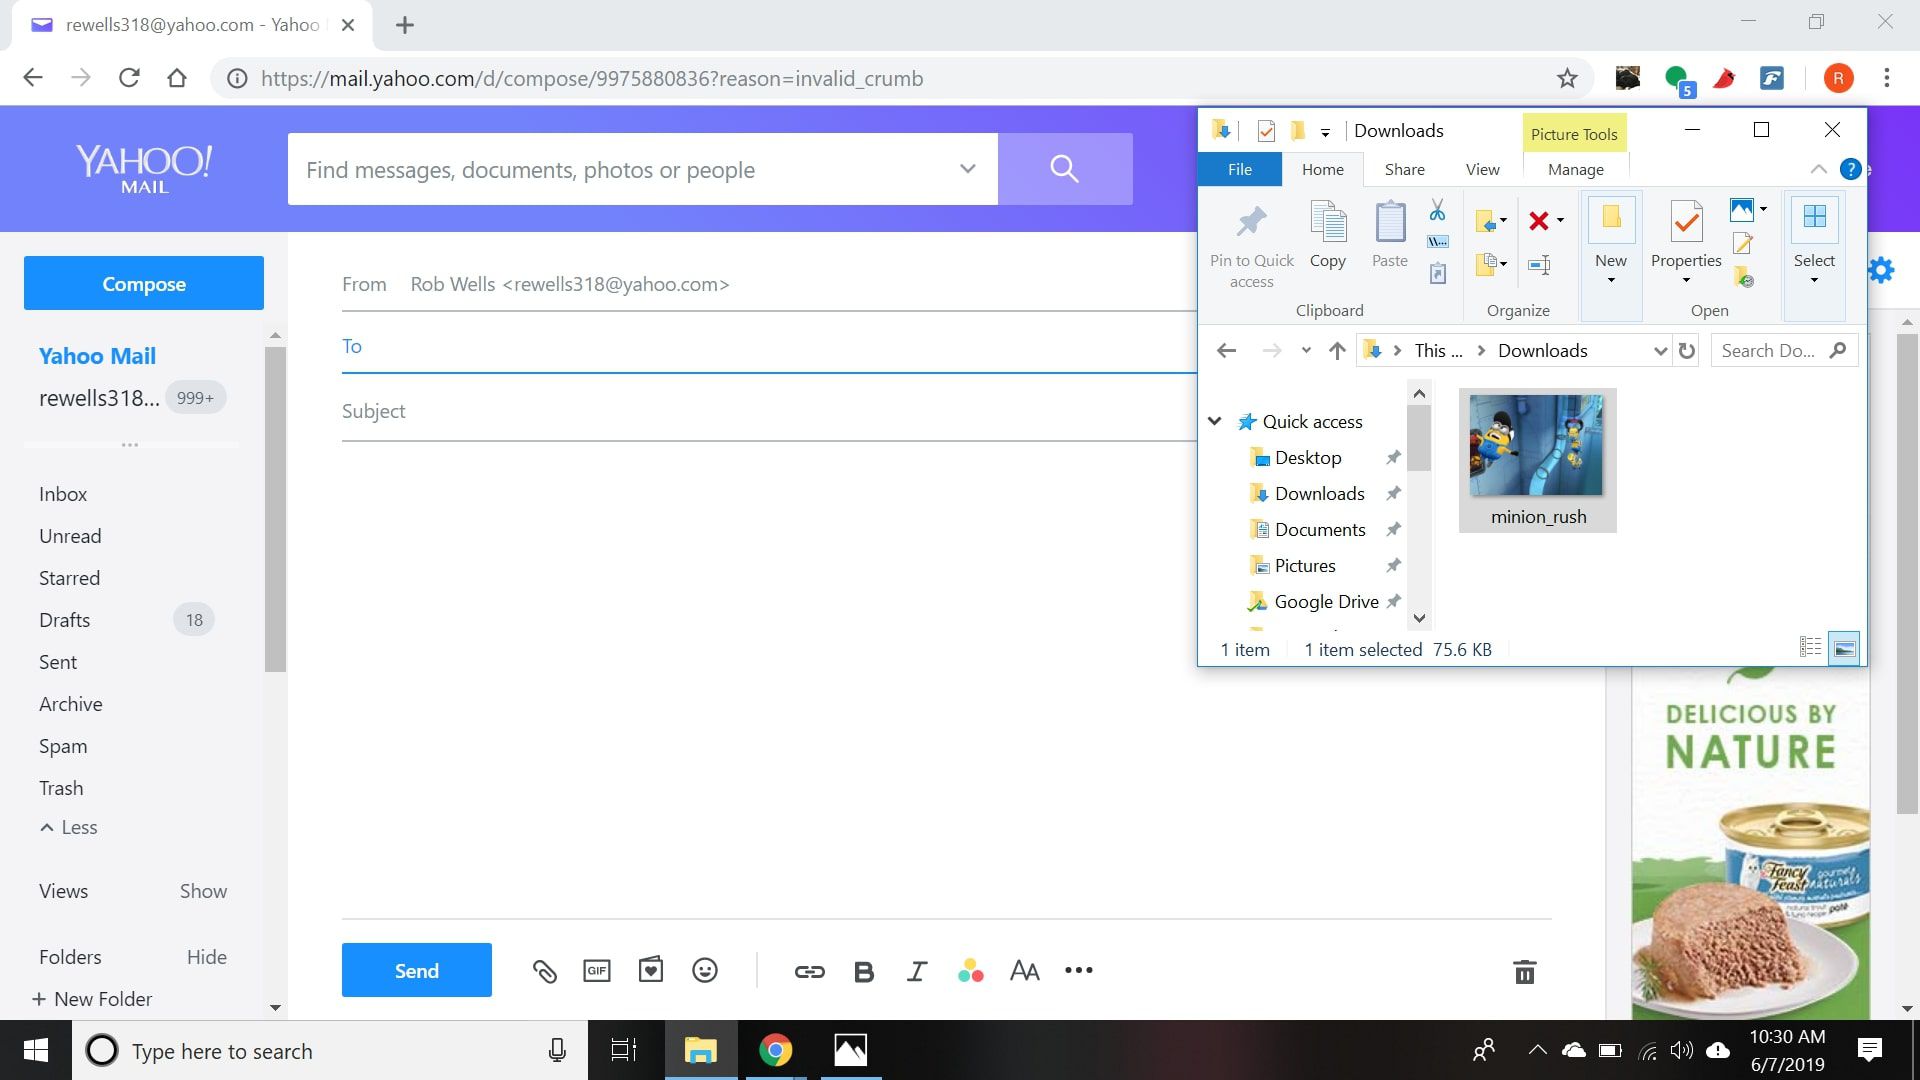Open the emoji smiley picker

pyautogui.click(x=705, y=970)
